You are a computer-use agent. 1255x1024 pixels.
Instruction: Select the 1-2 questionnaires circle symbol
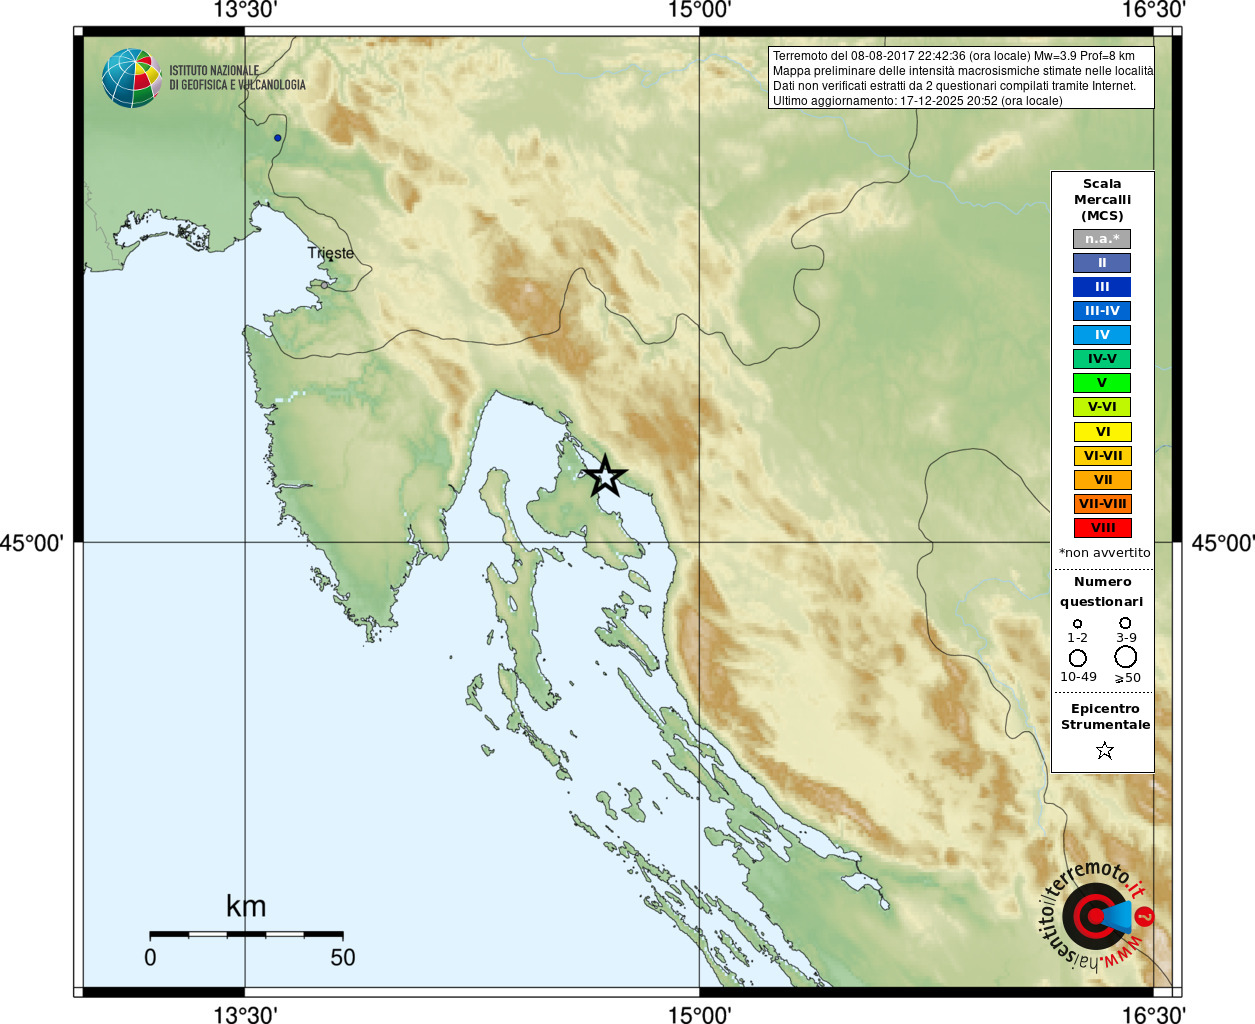[1077, 623]
